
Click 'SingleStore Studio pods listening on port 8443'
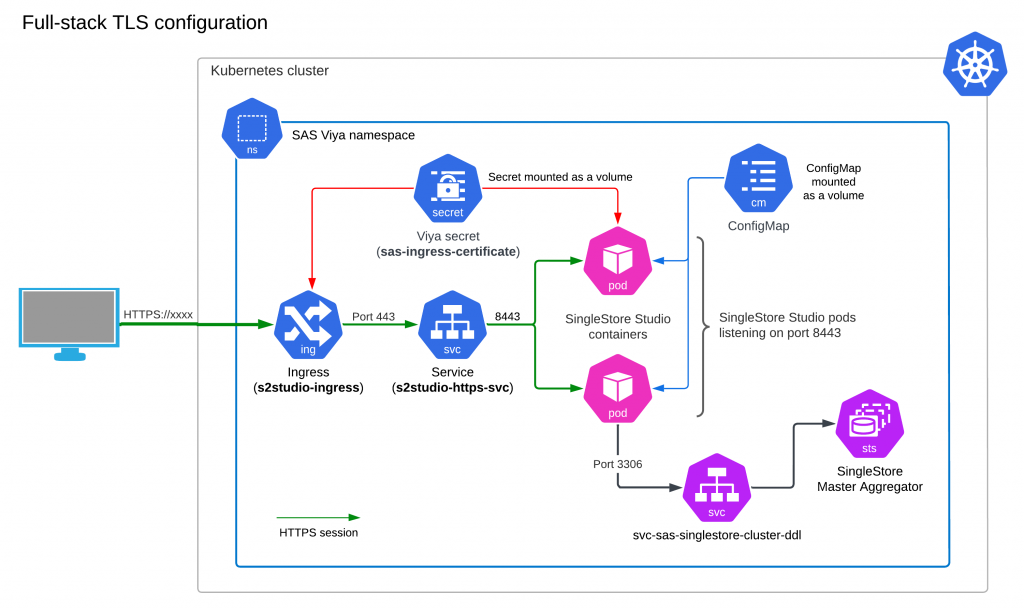(x=787, y=325)
